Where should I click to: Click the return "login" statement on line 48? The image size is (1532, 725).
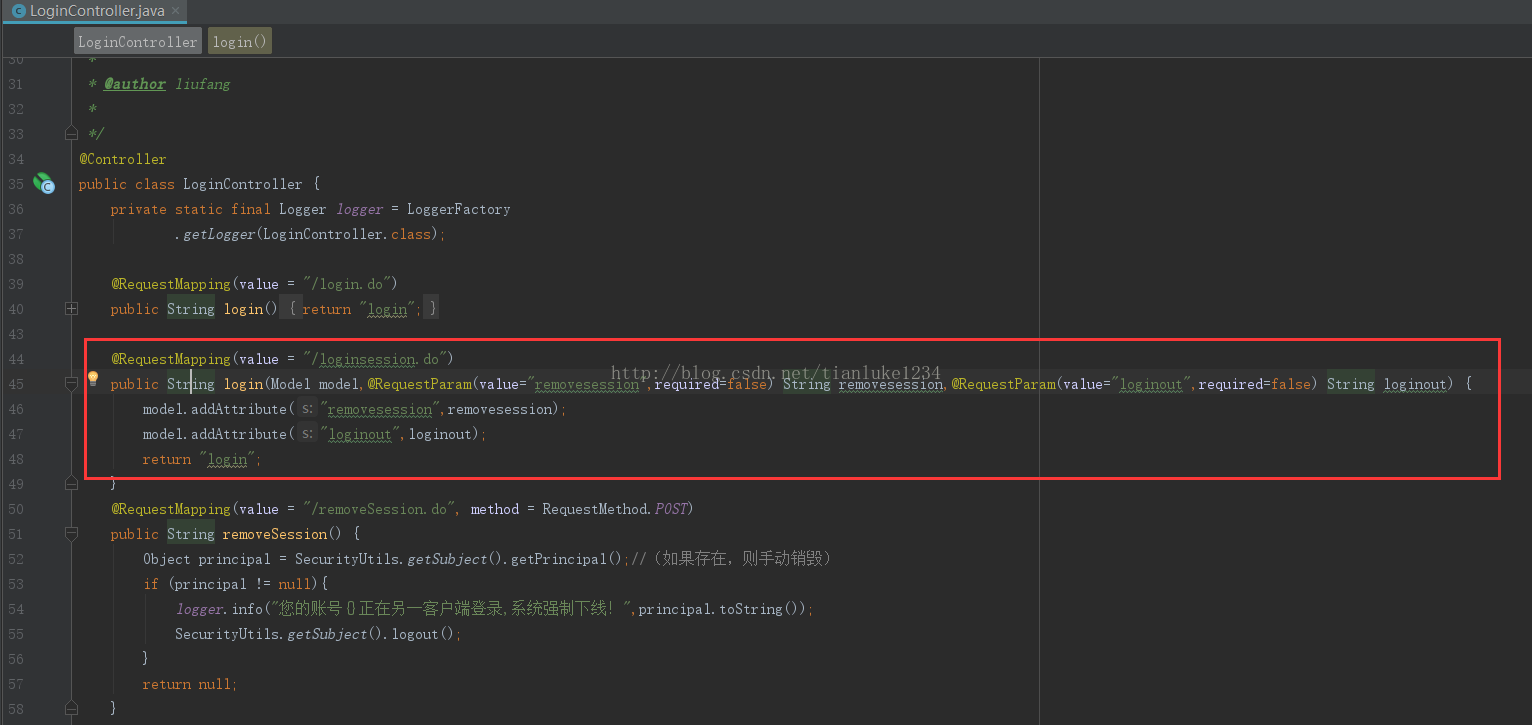point(202,459)
